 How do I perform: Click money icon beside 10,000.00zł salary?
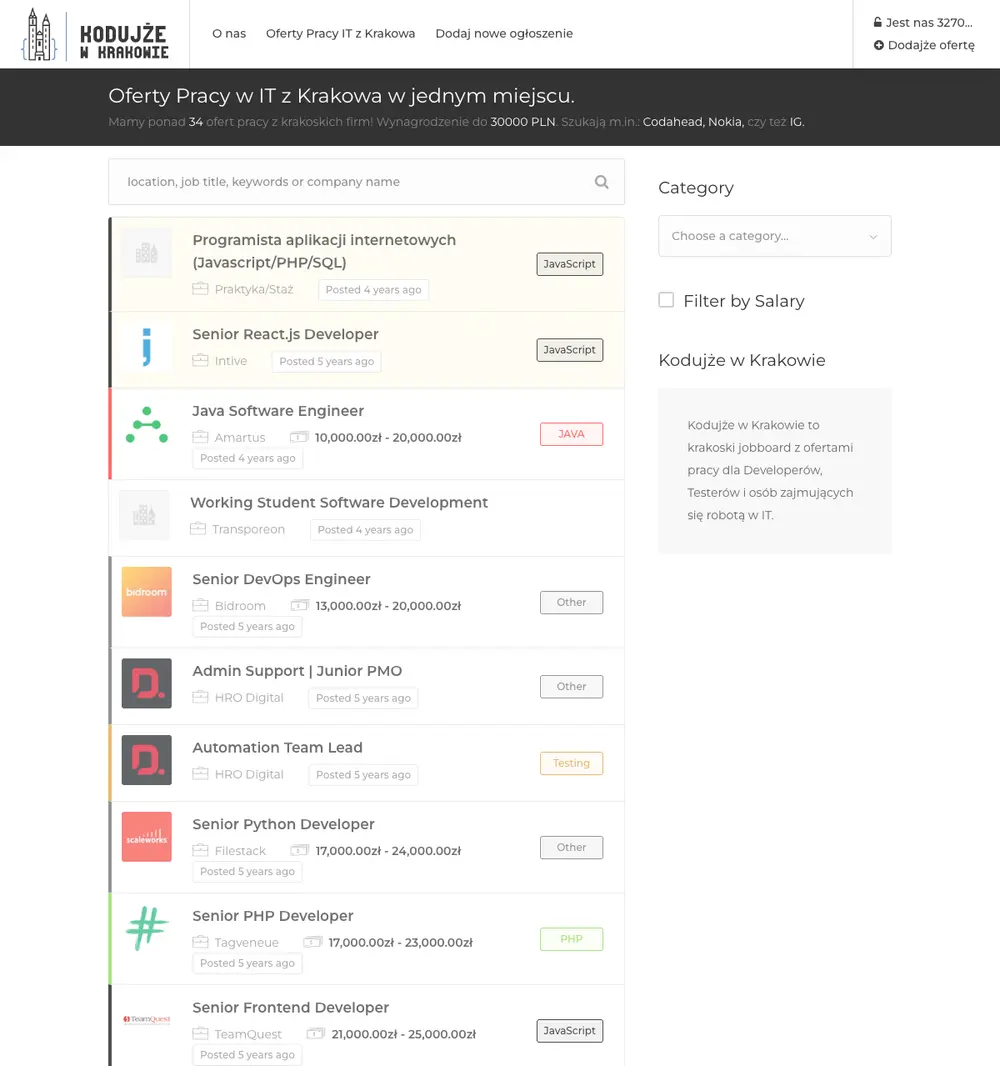pos(299,437)
